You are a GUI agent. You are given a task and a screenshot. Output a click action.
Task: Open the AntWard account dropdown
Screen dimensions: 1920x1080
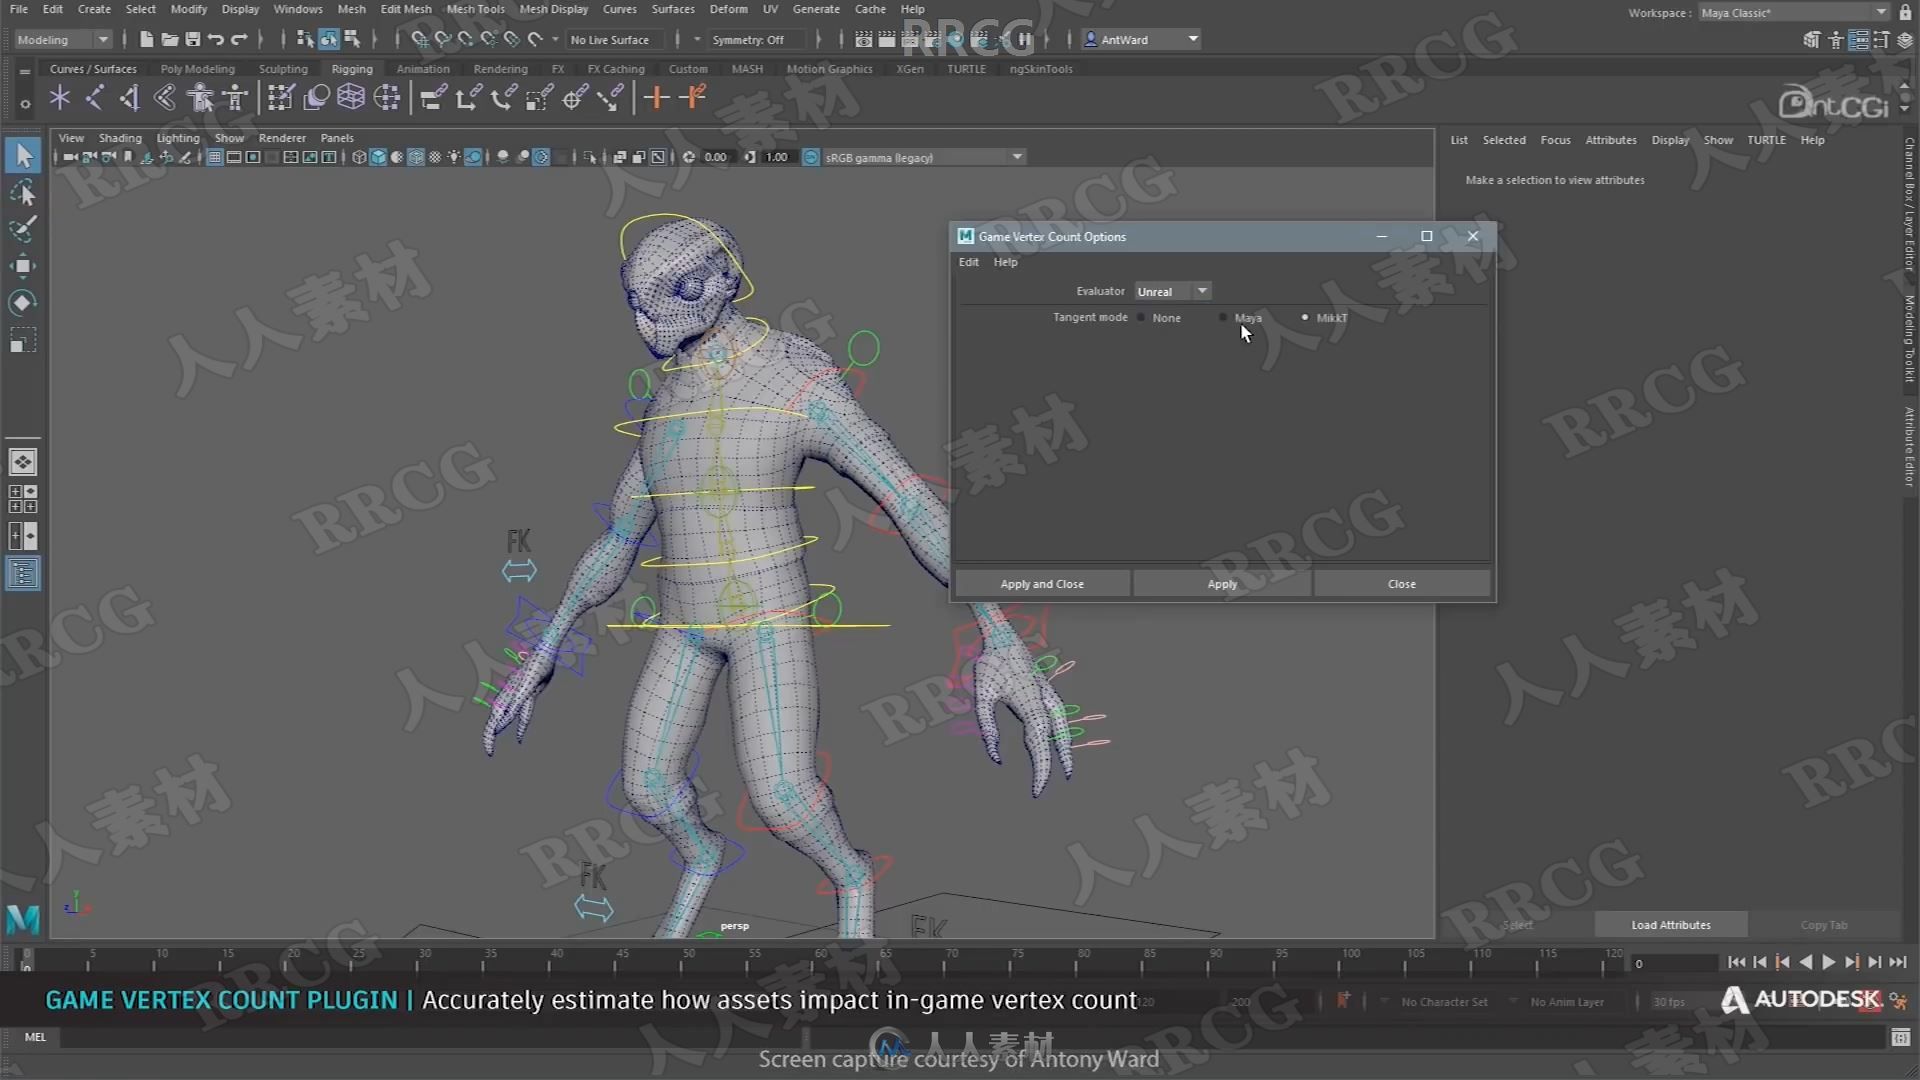click(1142, 40)
